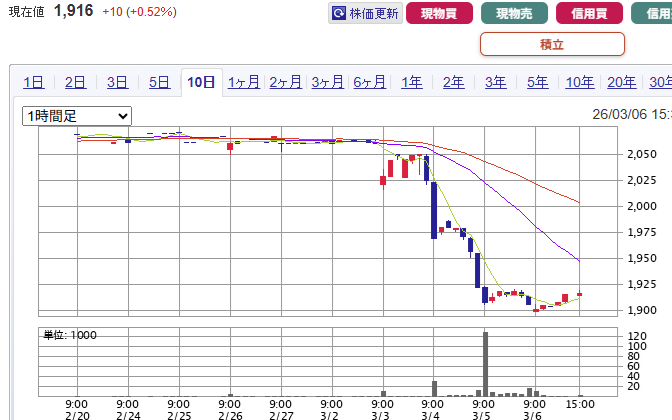This screenshot has height=420, width=672.
Task: Click the tallest volume bar on 3/5
Action: 485,362
